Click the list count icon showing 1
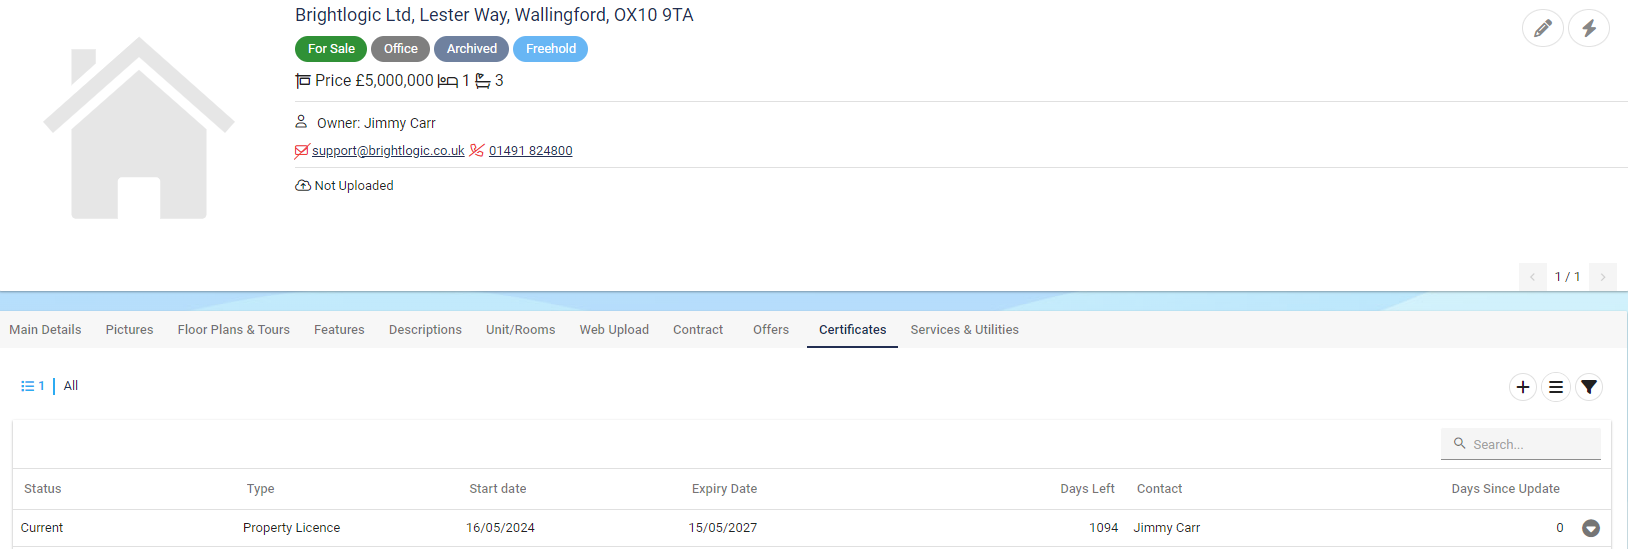Viewport: 1628px width, 549px height. [x=33, y=386]
